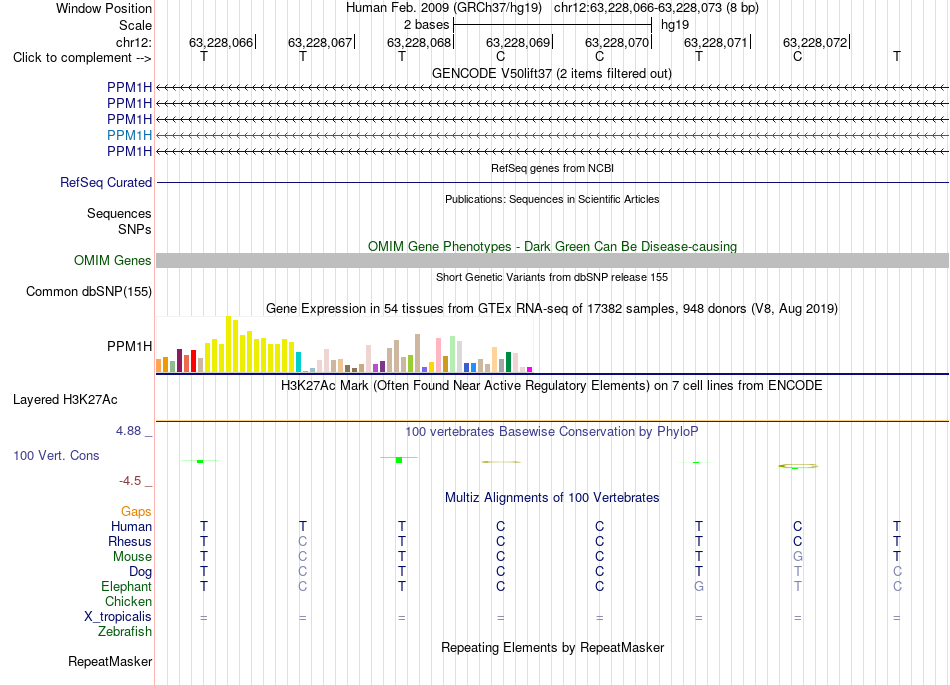Click the '2 bases' scale bar label

coord(427,25)
